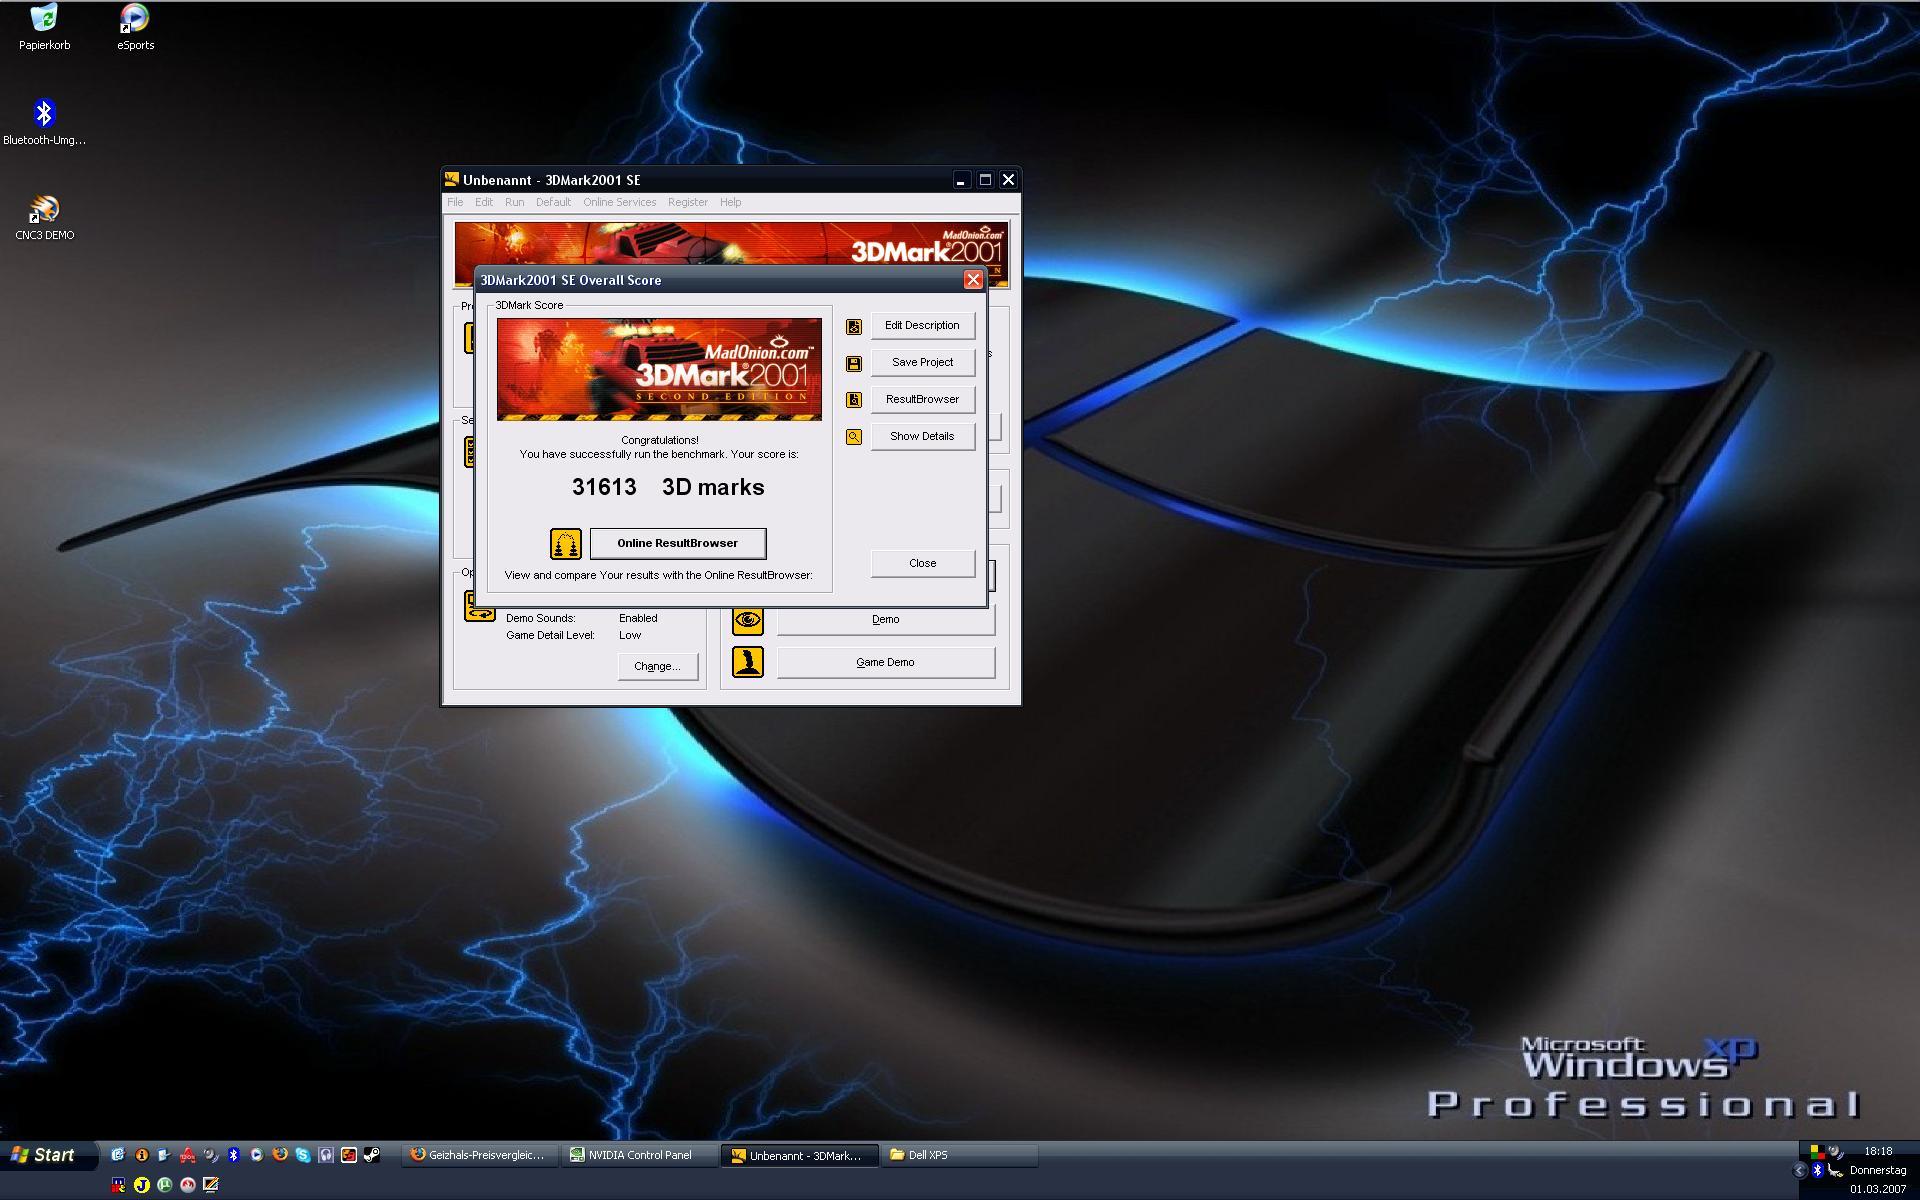Launch Steam from the quick launch bar
Image resolution: width=1920 pixels, height=1200 pixels.
coord(372,1155)
